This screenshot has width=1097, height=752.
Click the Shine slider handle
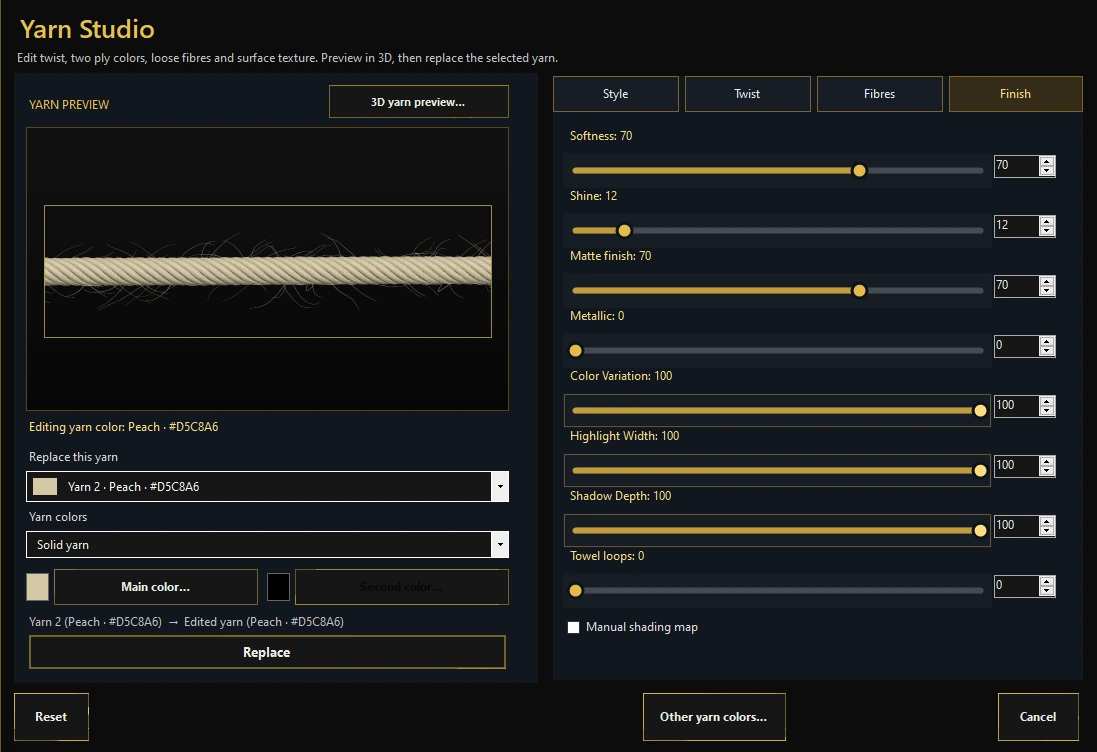(624, 231)
